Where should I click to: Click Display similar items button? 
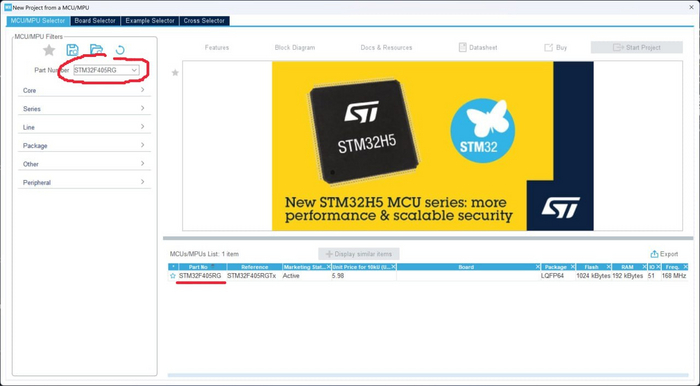(x=359, y=254)
